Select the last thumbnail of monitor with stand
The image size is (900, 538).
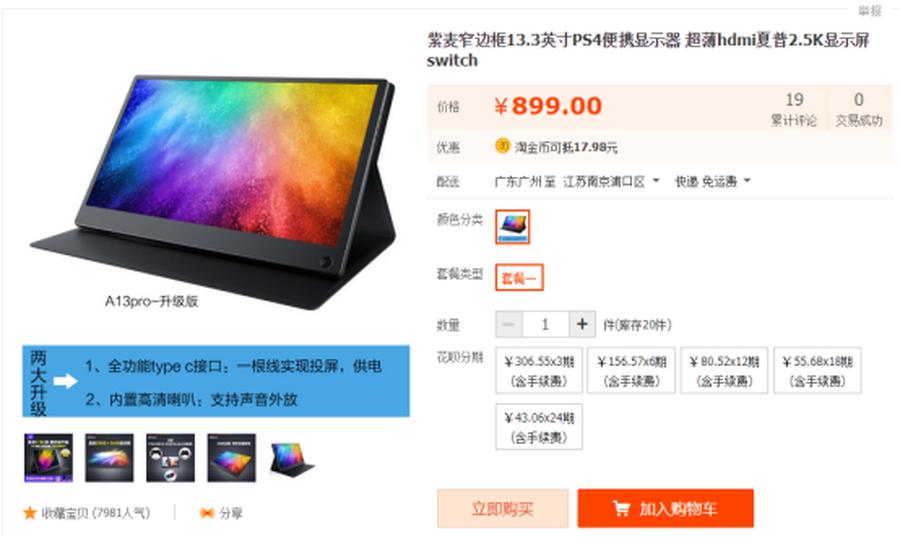click(293, 458)
